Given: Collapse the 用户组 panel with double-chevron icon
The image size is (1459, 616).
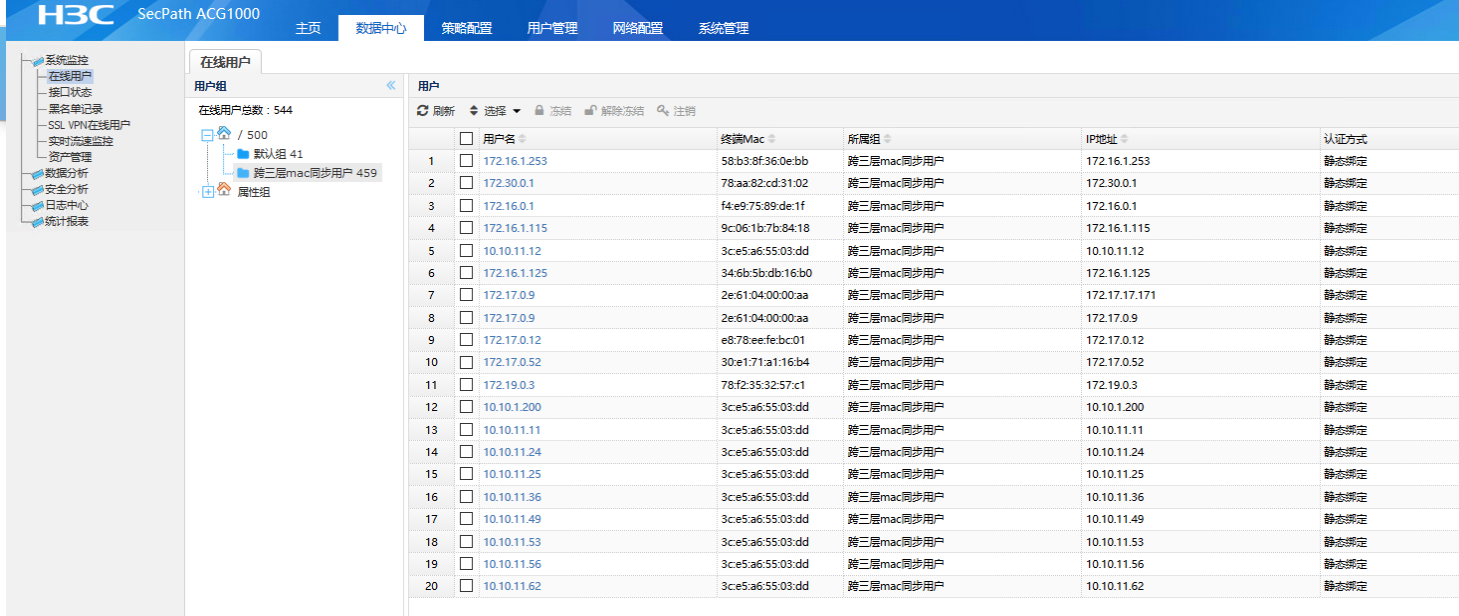Looking at the screenshot, I should click(x=391, y=86).
